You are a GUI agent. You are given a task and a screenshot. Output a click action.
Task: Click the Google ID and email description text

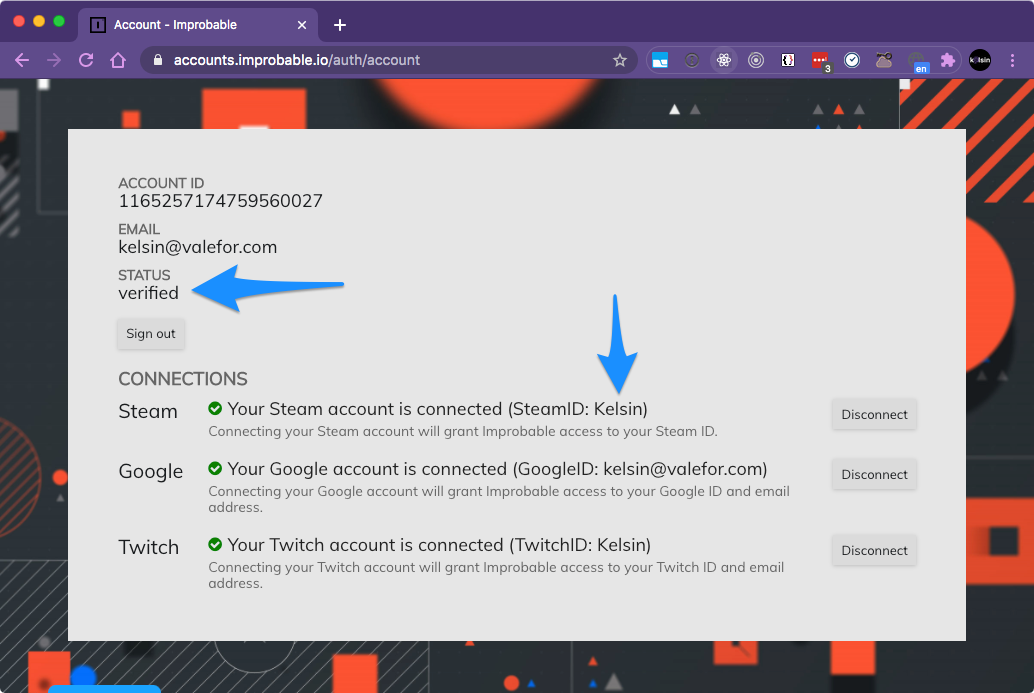(499, 499)
